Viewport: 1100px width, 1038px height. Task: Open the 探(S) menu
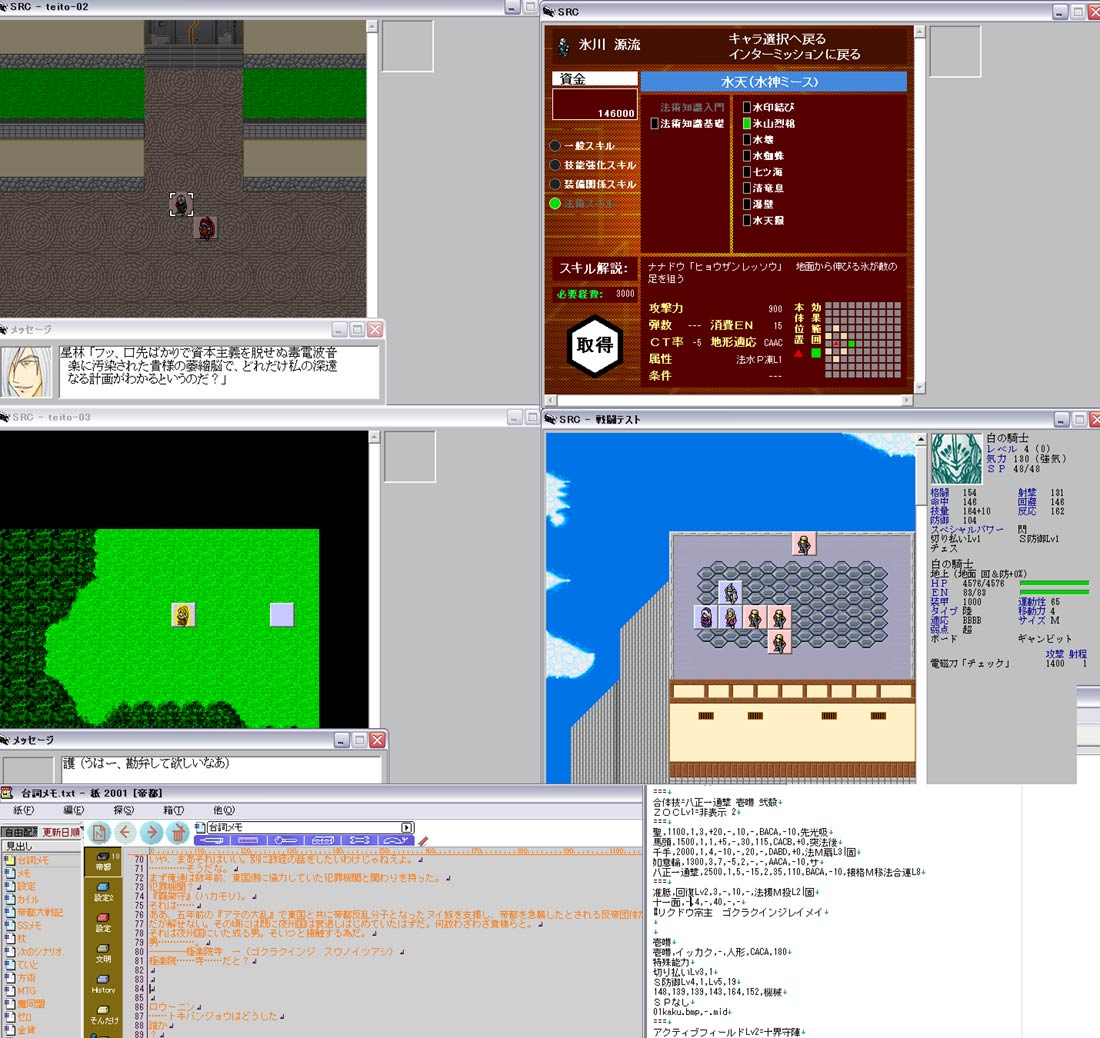pos(123,810)
